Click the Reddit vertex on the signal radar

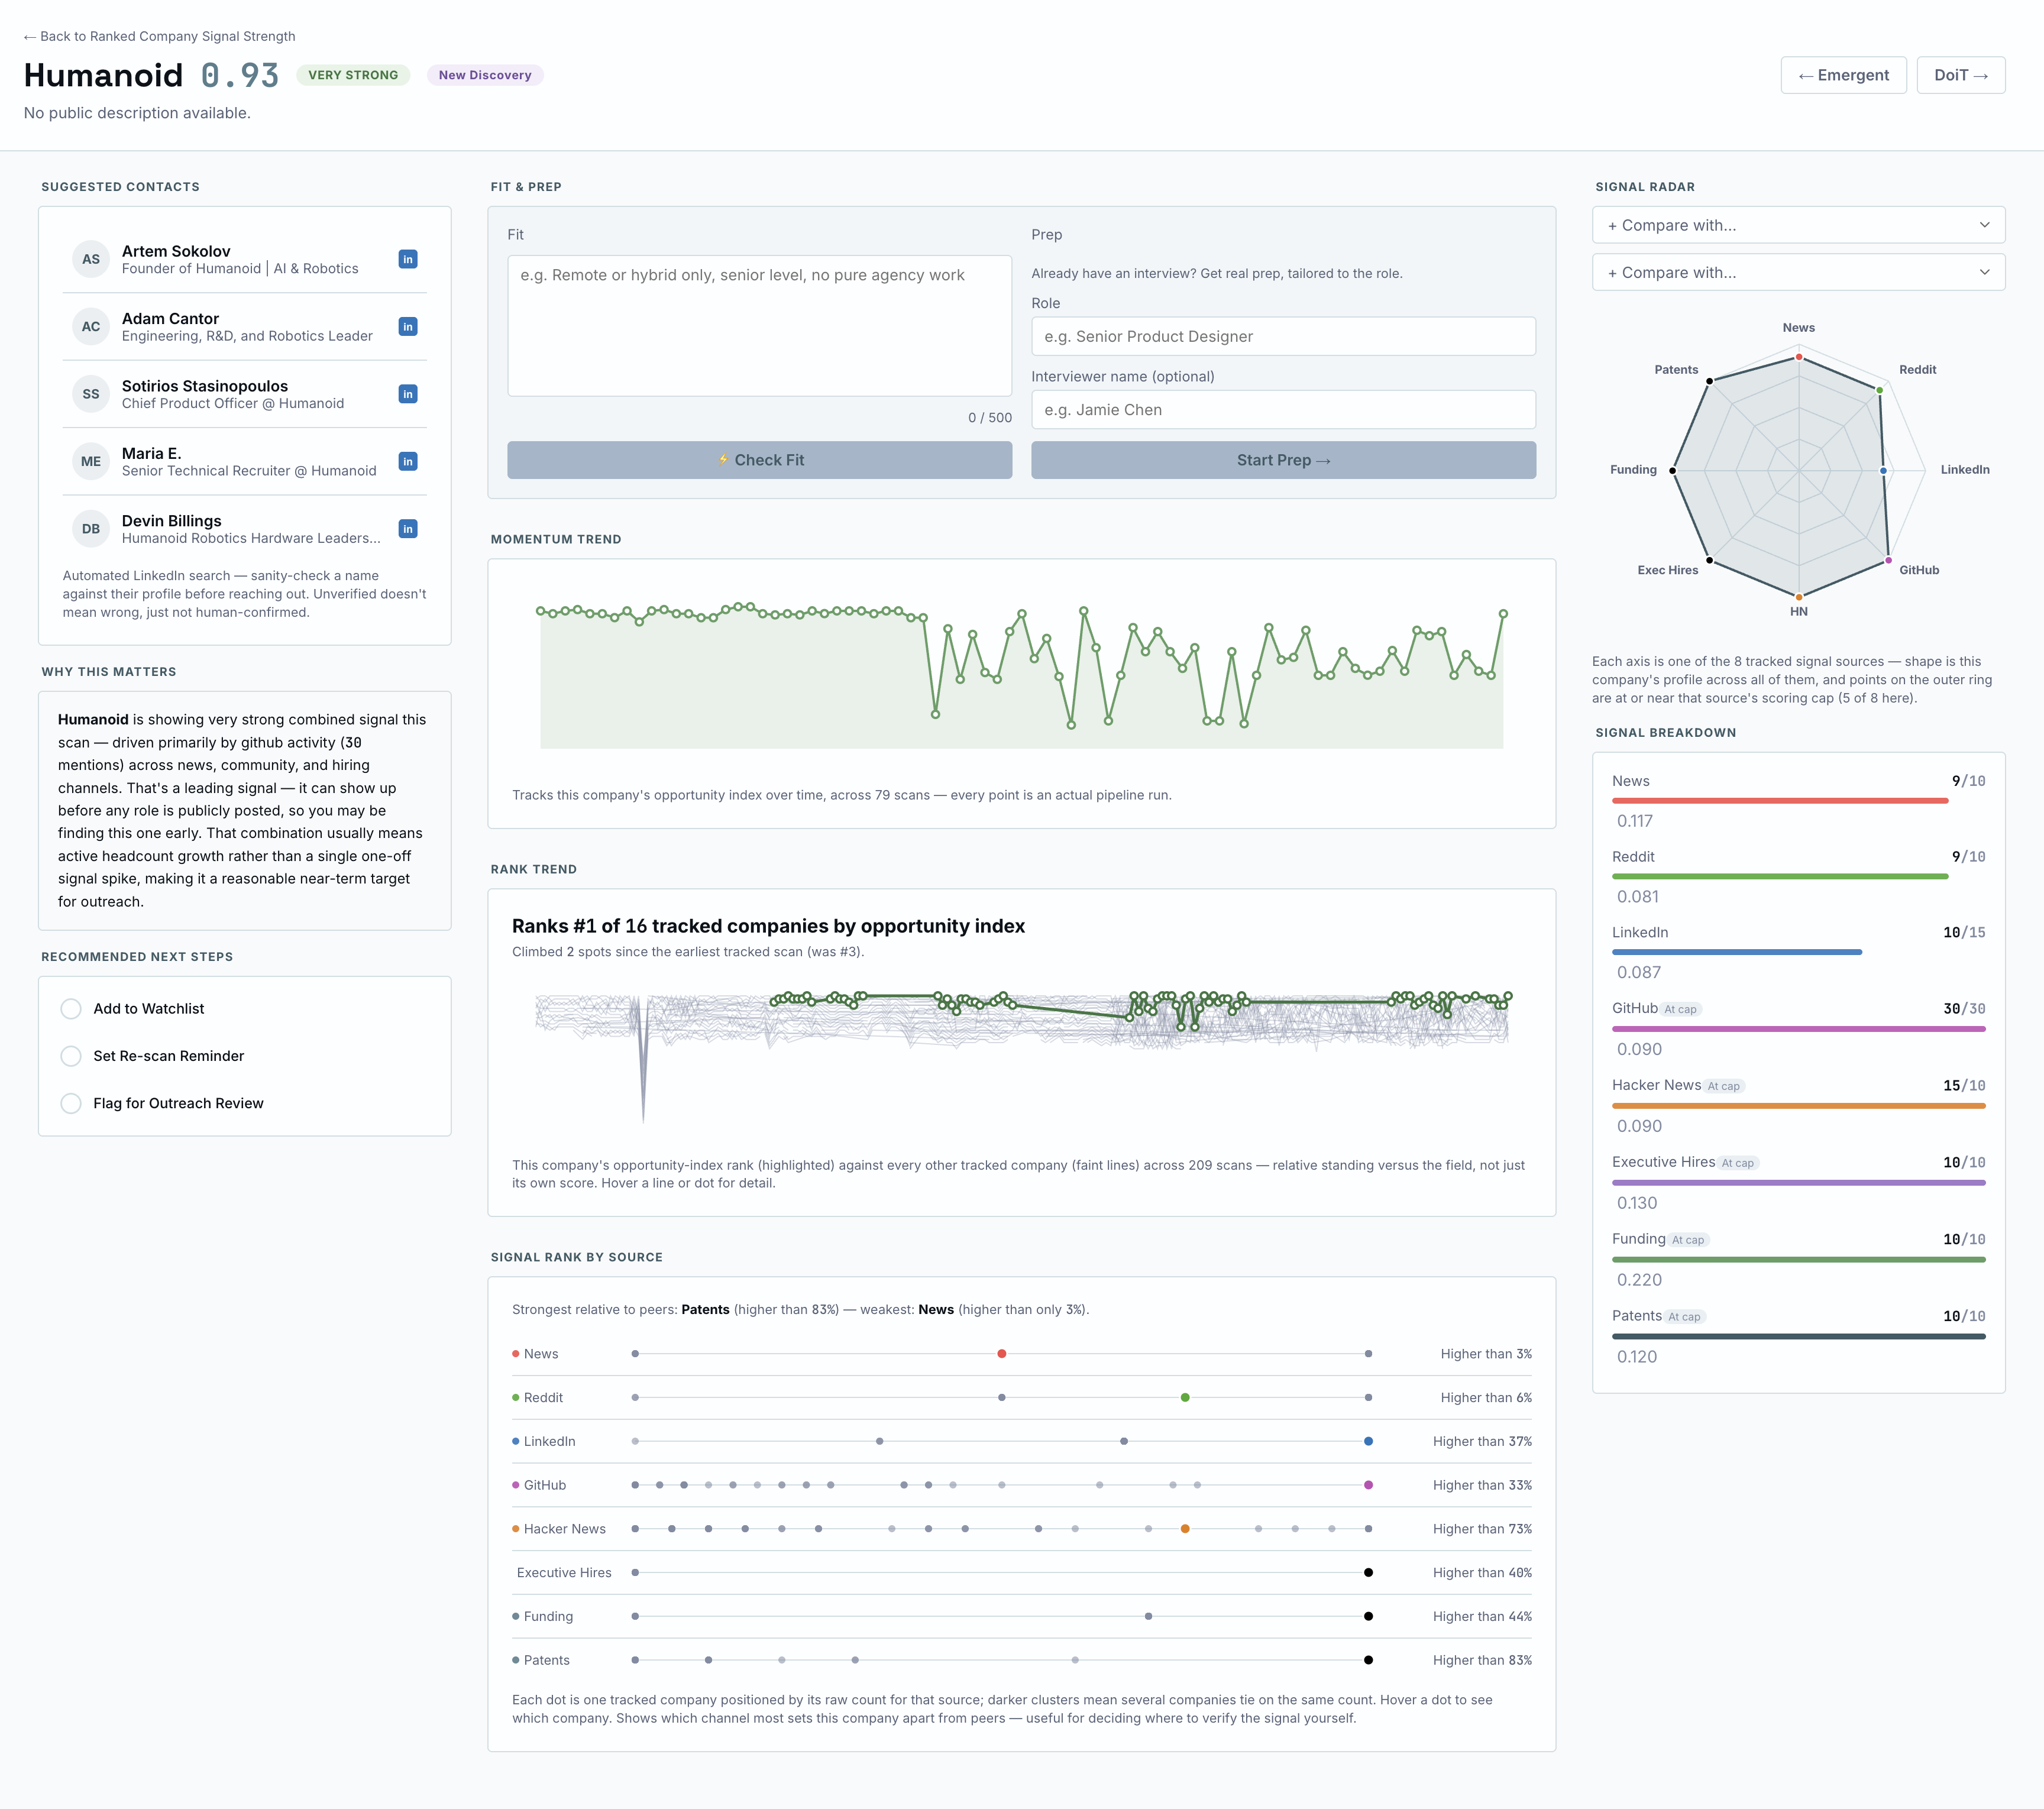click(1879, 390)
